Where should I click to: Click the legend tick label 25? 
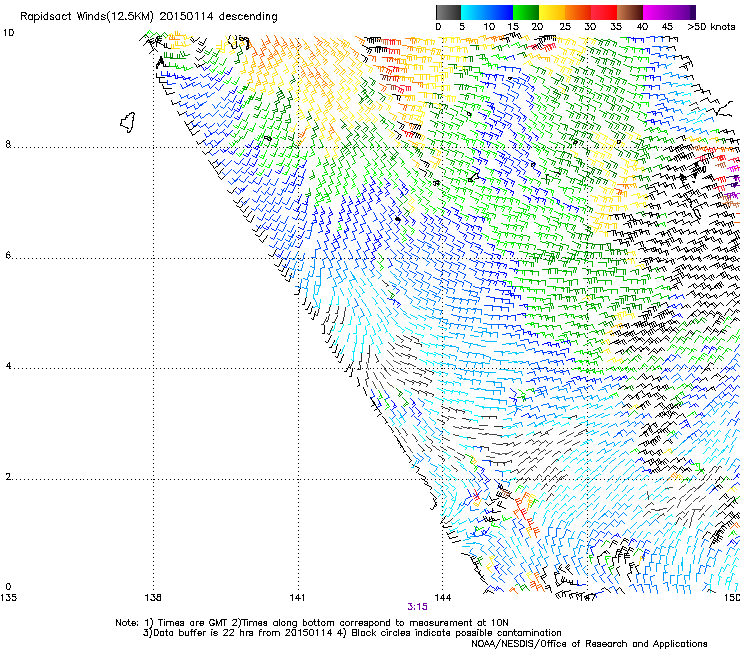565,26
